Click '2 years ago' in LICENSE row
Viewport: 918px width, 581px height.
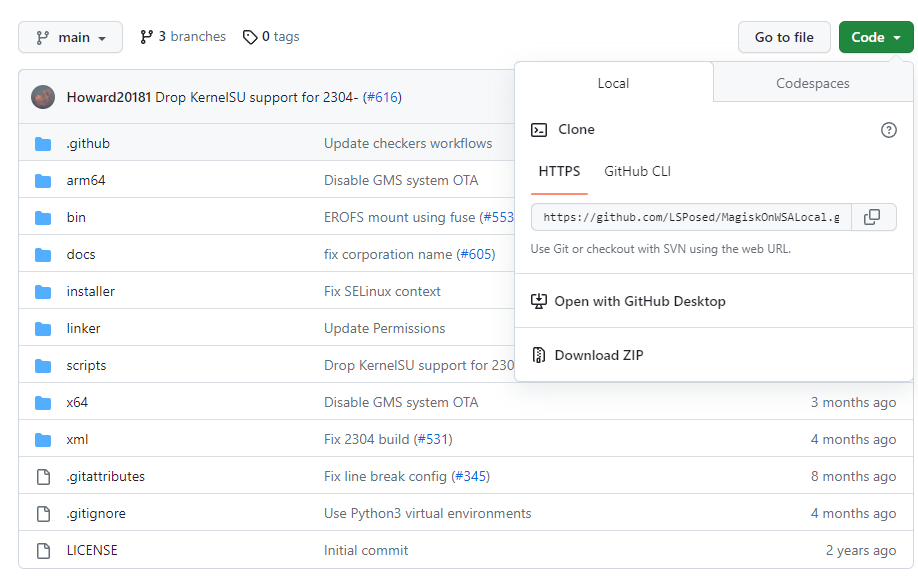(861, 551)
